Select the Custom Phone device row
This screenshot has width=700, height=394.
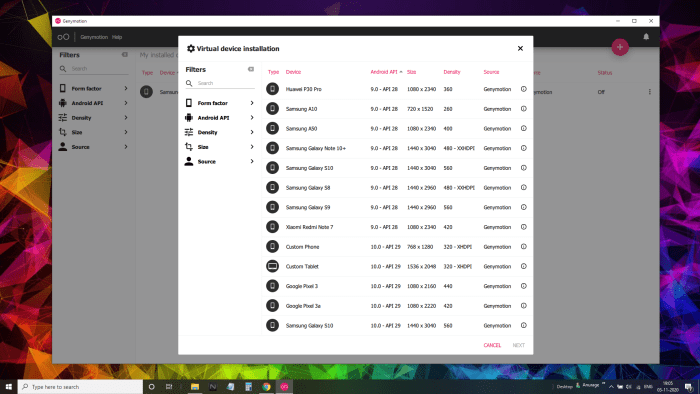point(397,246)
